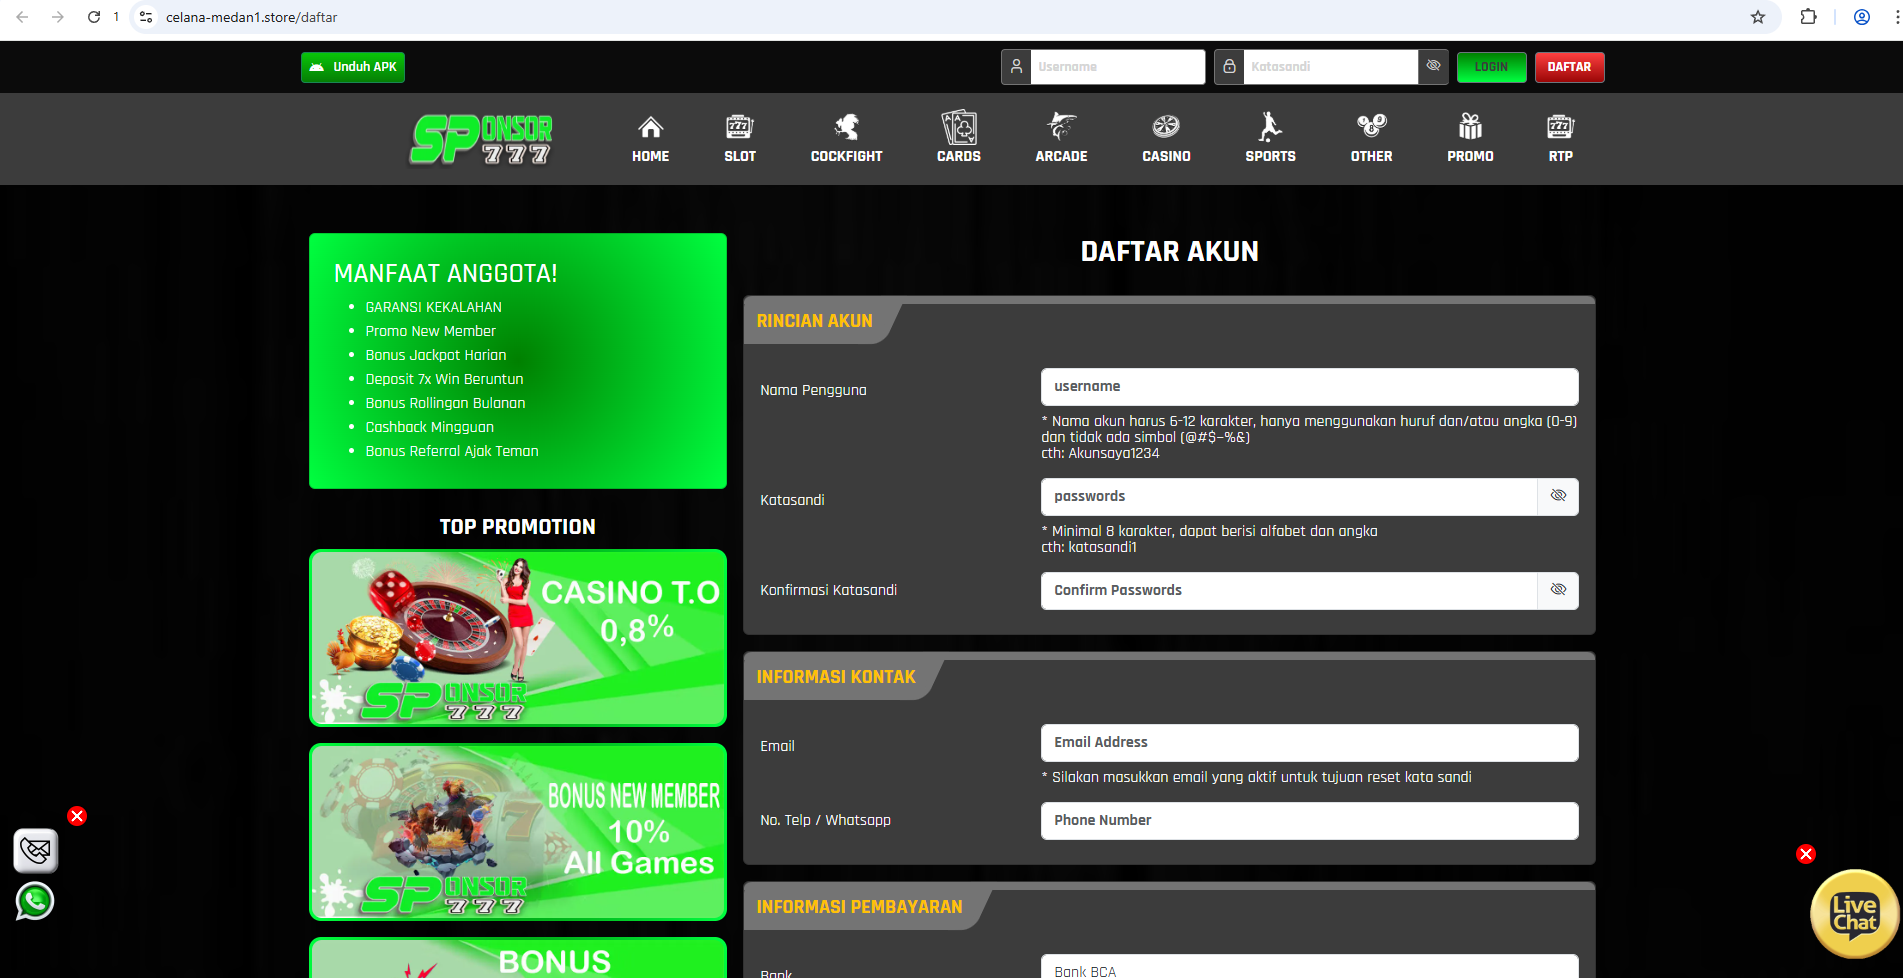Viewport: 1903px width, 978px height.
Task: Click the Promo gift icon
Action: click(1470, 127)
